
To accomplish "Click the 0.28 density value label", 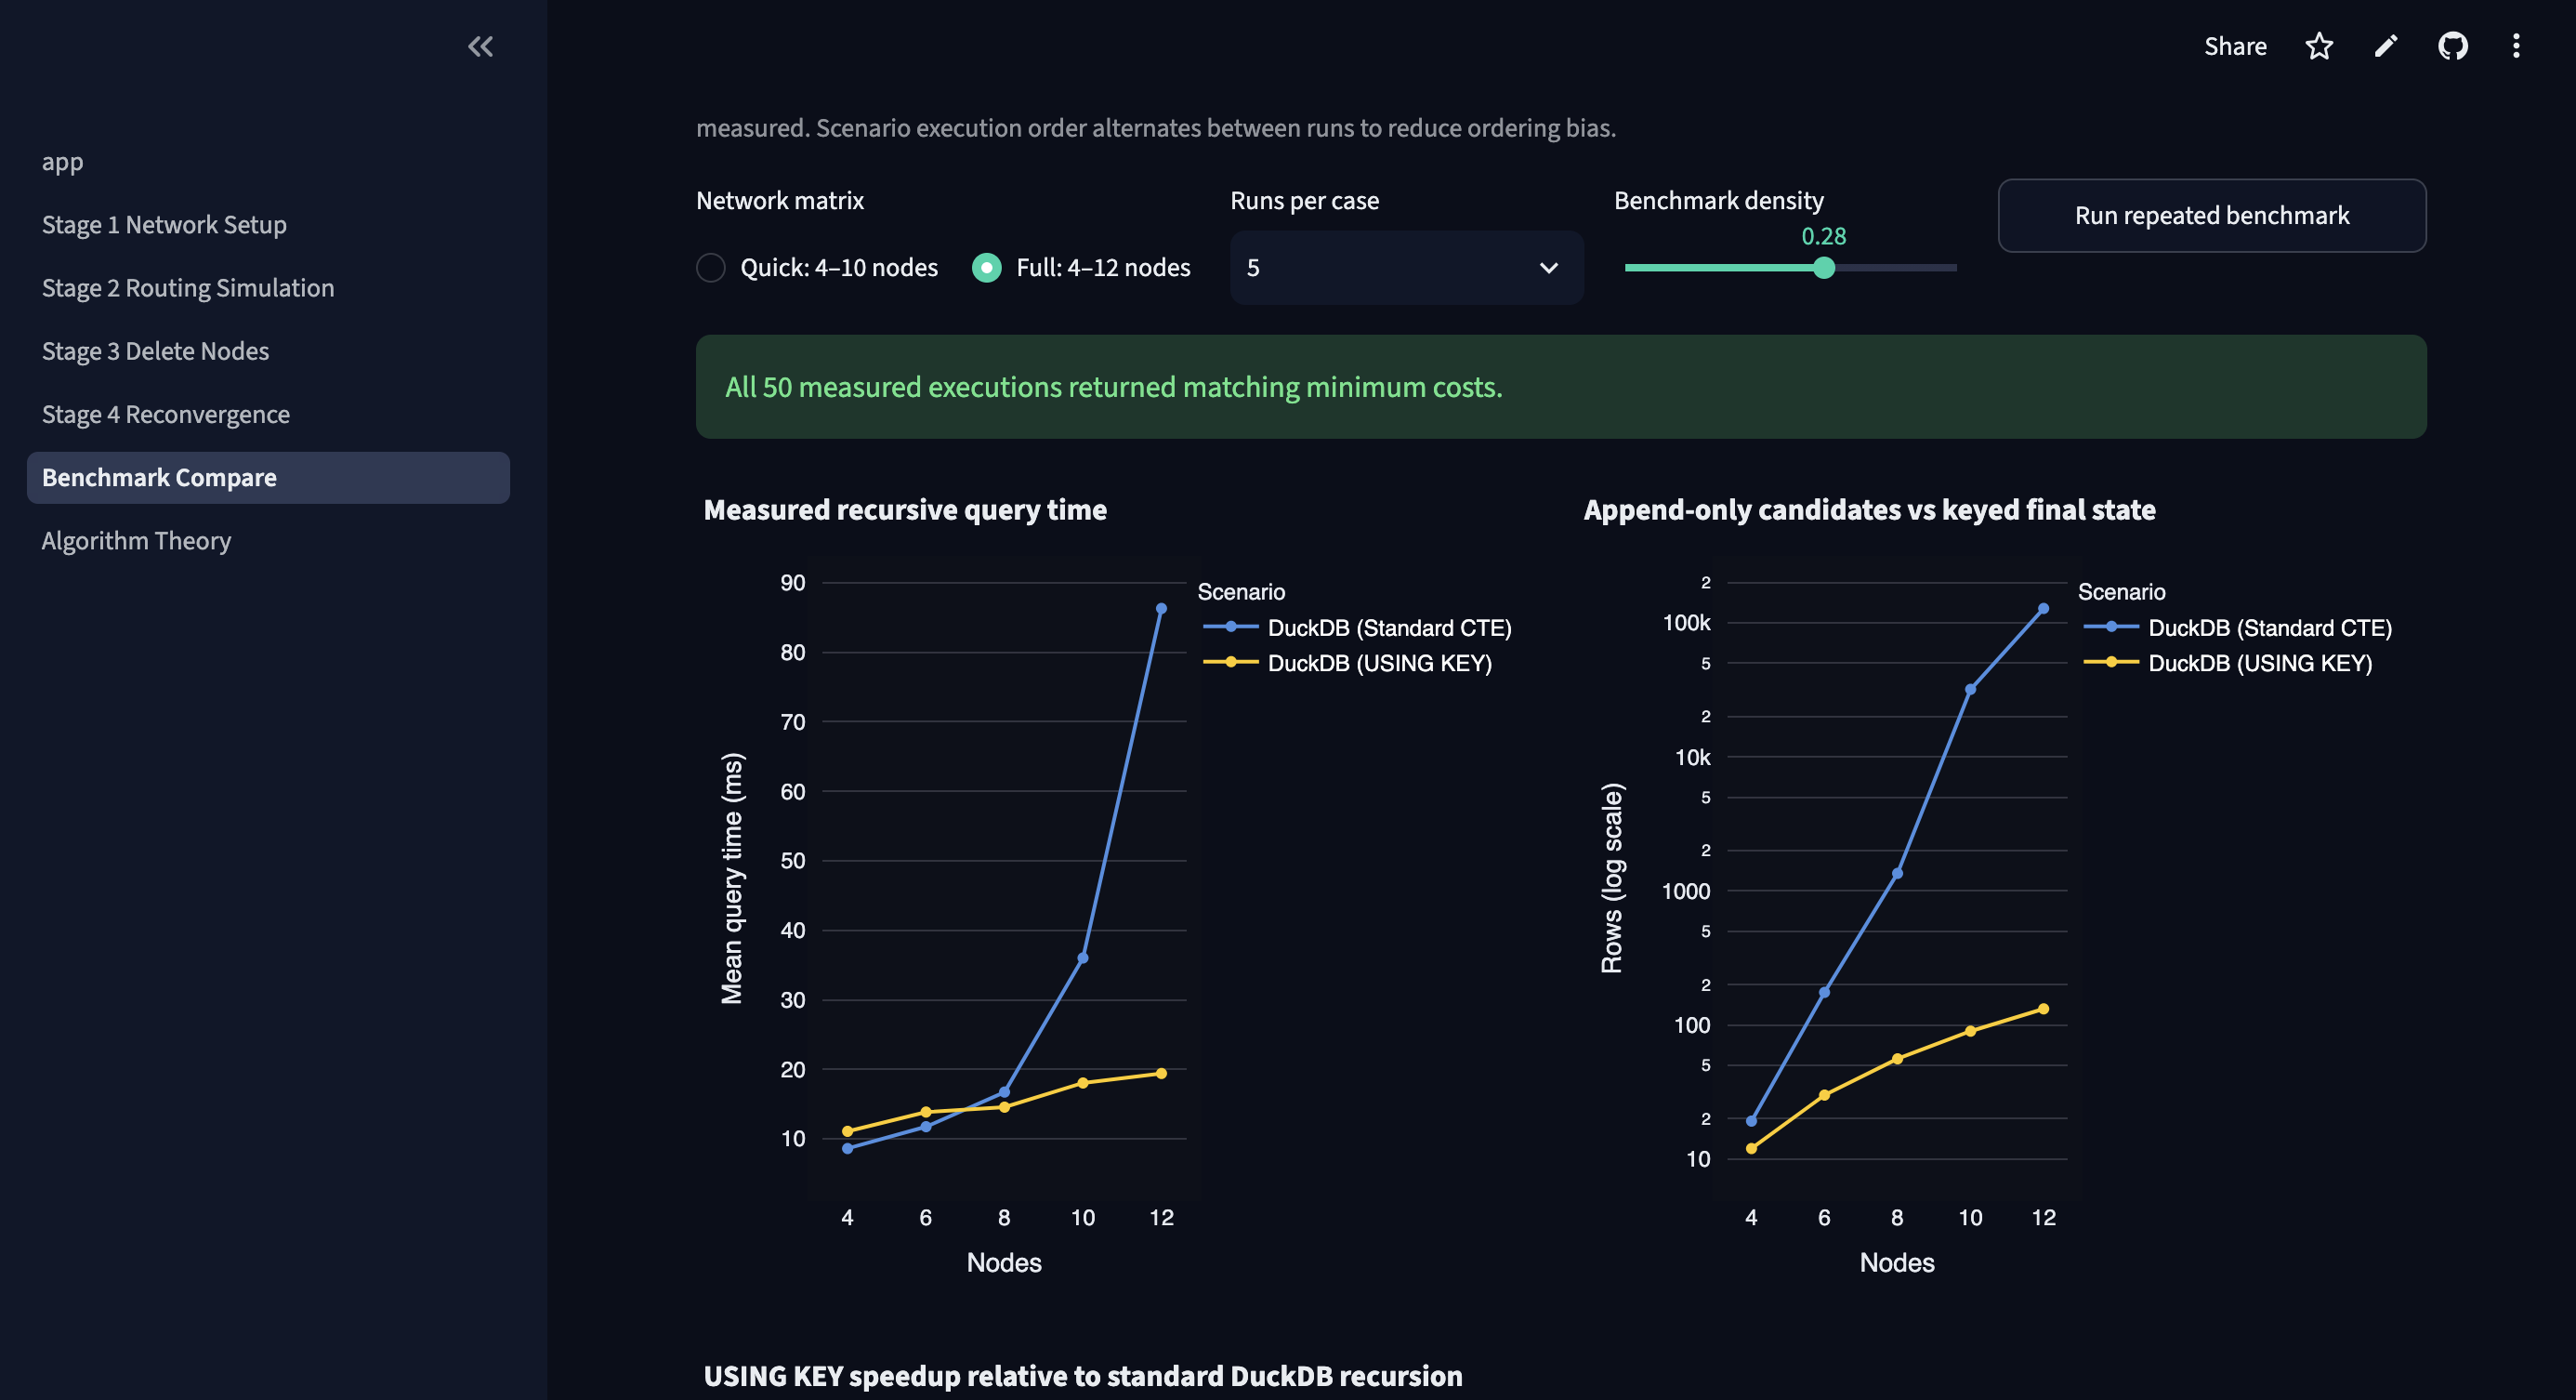I will tap(1824, 236).
